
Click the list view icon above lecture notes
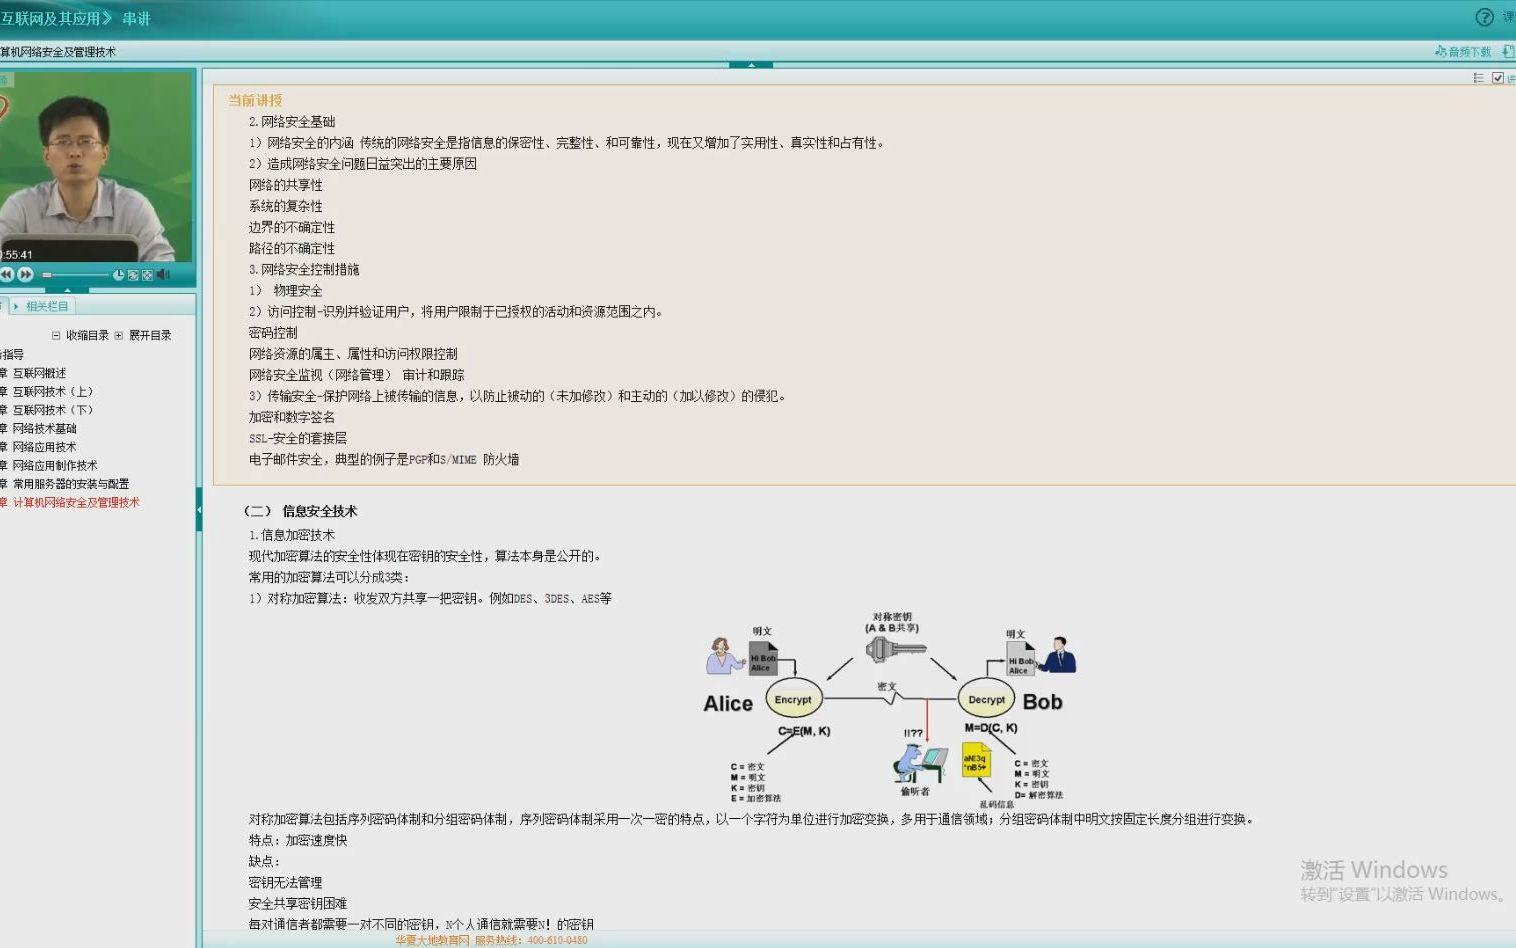coord(1478,78)
